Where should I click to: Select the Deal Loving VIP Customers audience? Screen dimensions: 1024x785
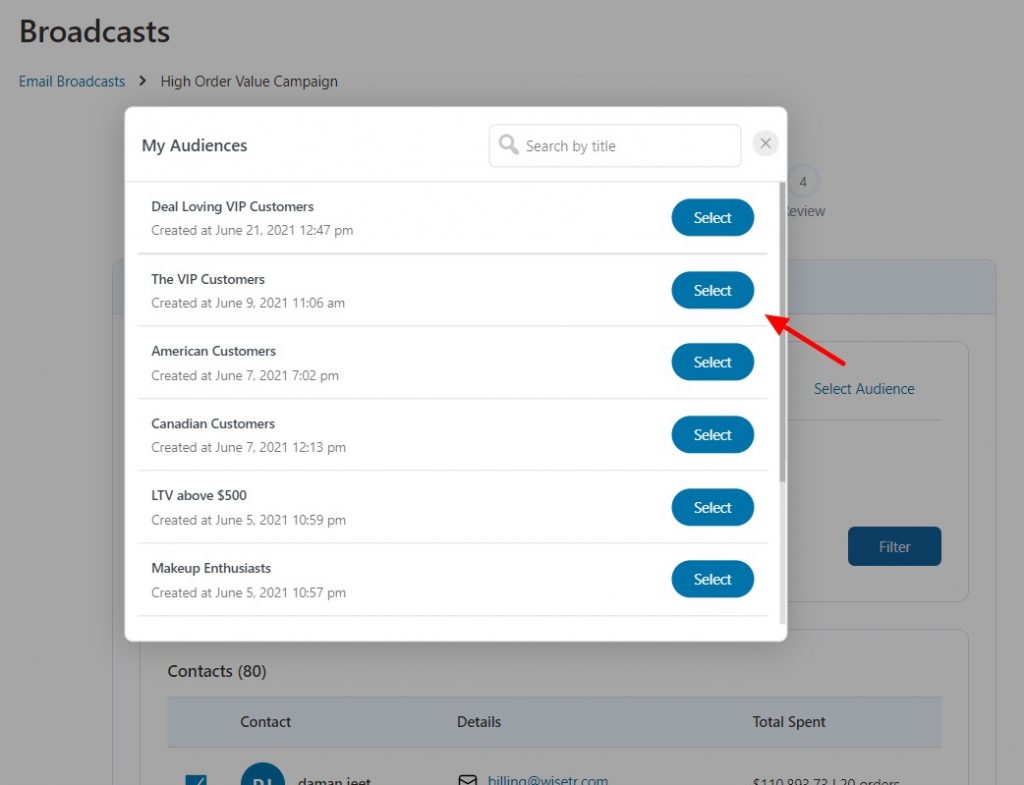tap(712, 217)
